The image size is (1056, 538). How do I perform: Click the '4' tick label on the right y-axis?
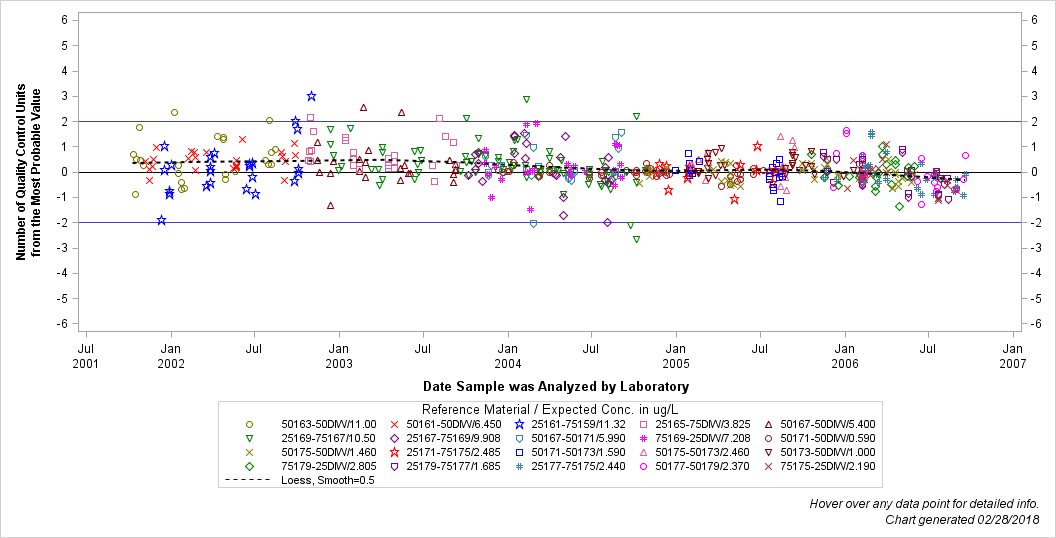point(1034,71)
